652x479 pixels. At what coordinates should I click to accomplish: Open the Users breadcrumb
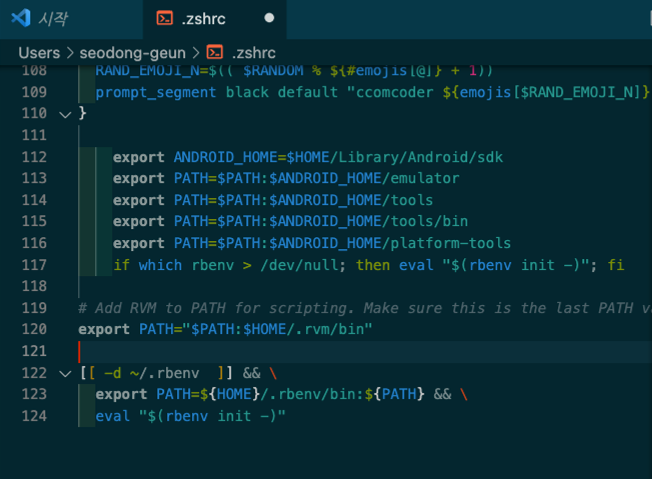pos(39,53)
